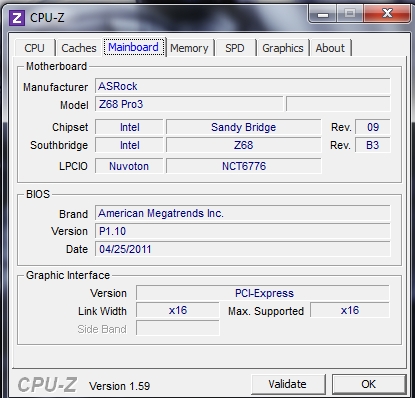The height and width of the screenshot is (398, 415).
Task: Click the Manufacturer label
Action: (x=55, y=87)
